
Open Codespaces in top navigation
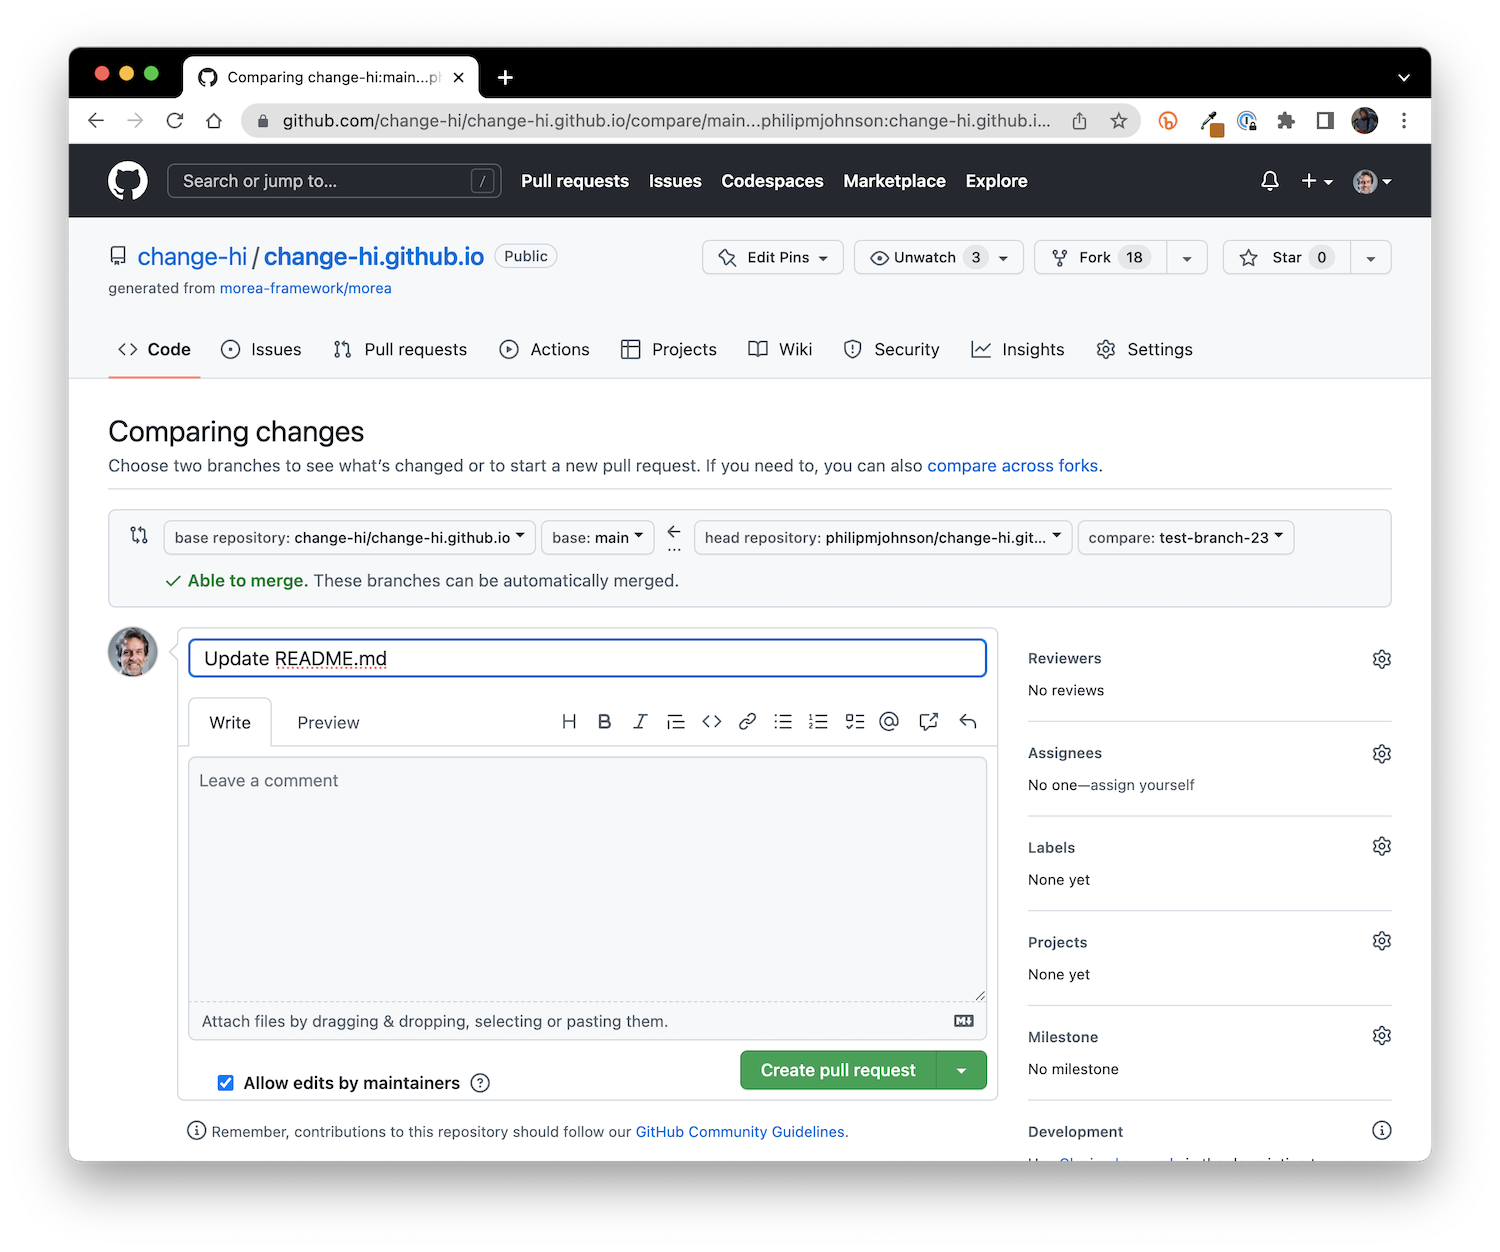[x=772, y=181]
